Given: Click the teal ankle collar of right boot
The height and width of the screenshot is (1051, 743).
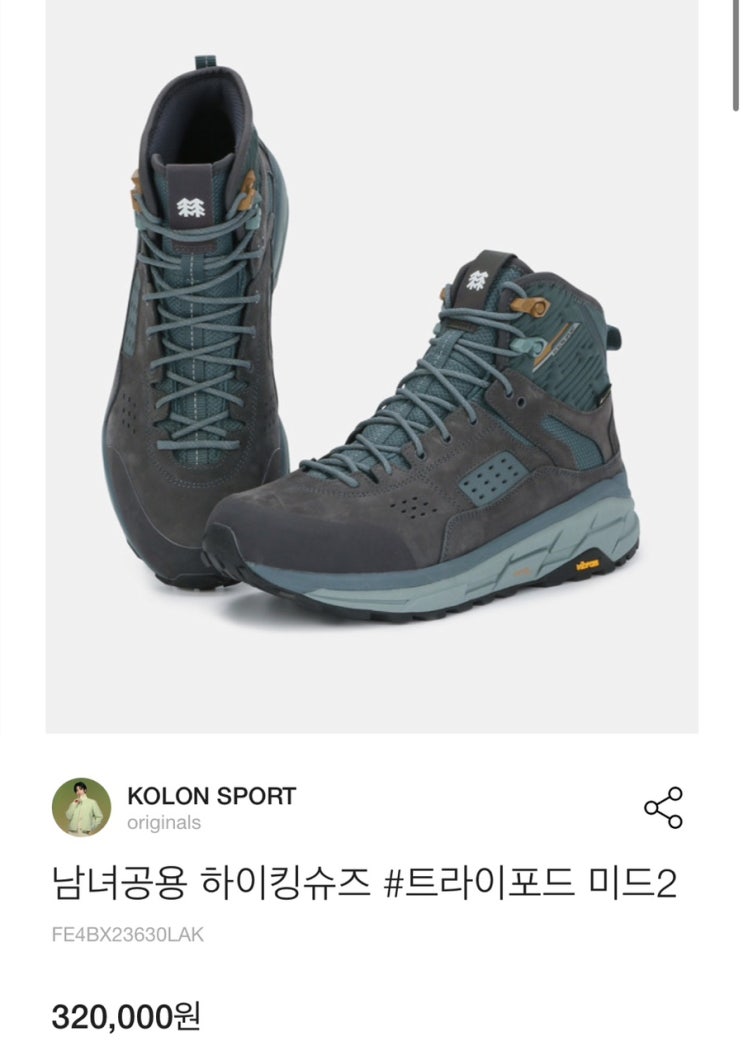Looking at the screenshot, I should coord(570,335).
